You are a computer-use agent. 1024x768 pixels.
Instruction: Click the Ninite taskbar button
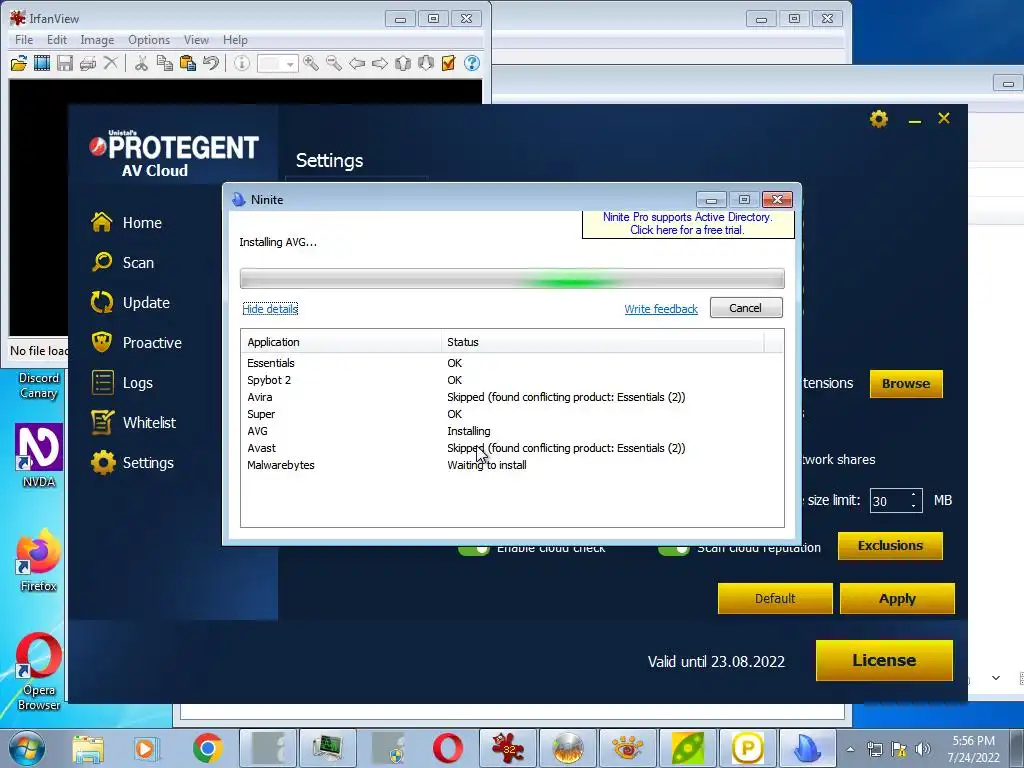pyautogui.click(x=808, y=748)
